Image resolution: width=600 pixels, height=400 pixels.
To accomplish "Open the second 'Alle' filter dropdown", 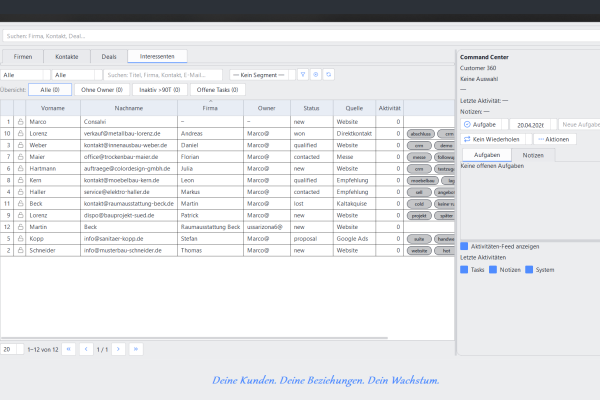I will [77, 75].
